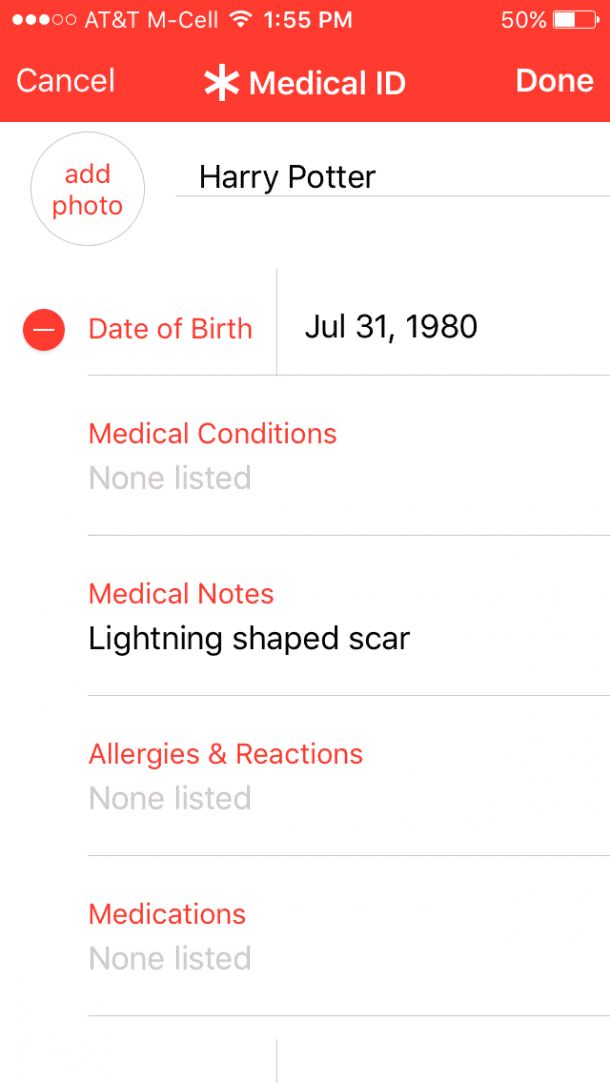Select the add photo circle
Screen dimensions: 610x1083
pyautogui.click(x=88, y=189)
